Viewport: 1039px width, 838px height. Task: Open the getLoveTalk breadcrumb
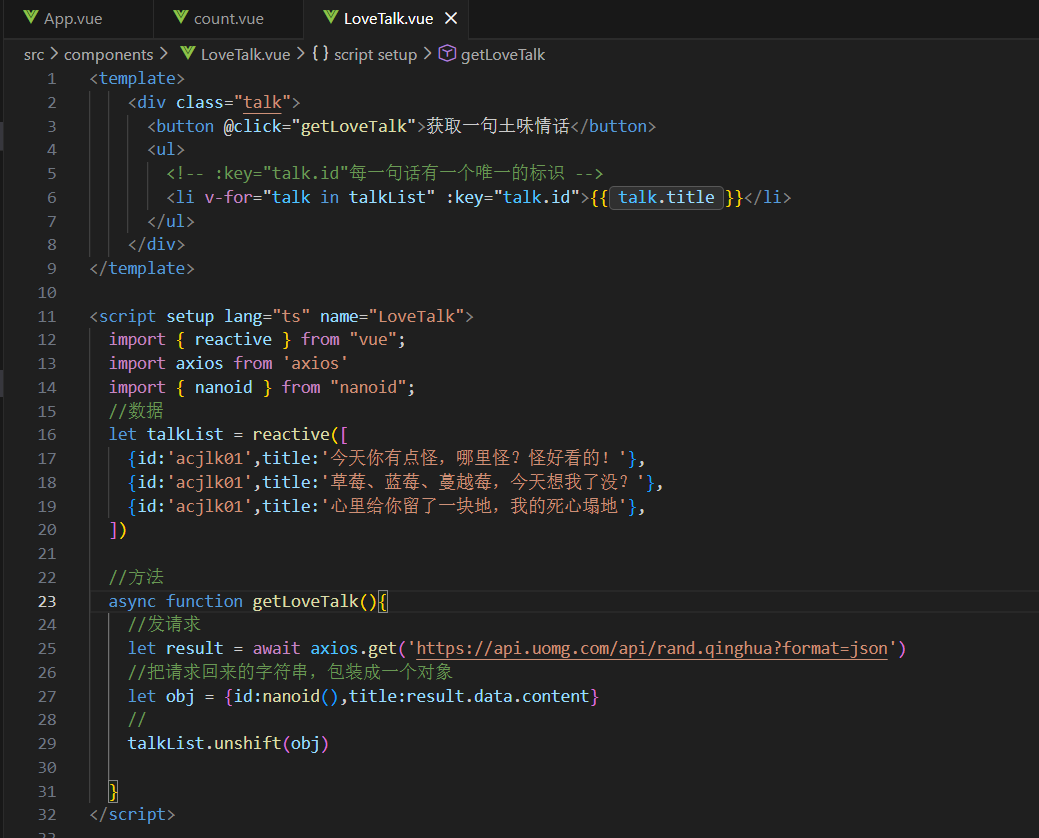pyautogui.click(x=503, y=54)
